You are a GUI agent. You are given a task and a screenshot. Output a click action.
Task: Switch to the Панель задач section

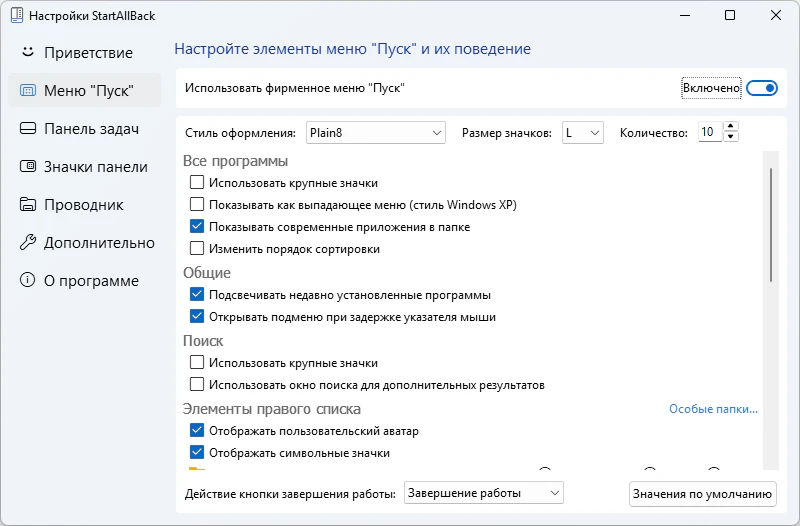(90, 128)
